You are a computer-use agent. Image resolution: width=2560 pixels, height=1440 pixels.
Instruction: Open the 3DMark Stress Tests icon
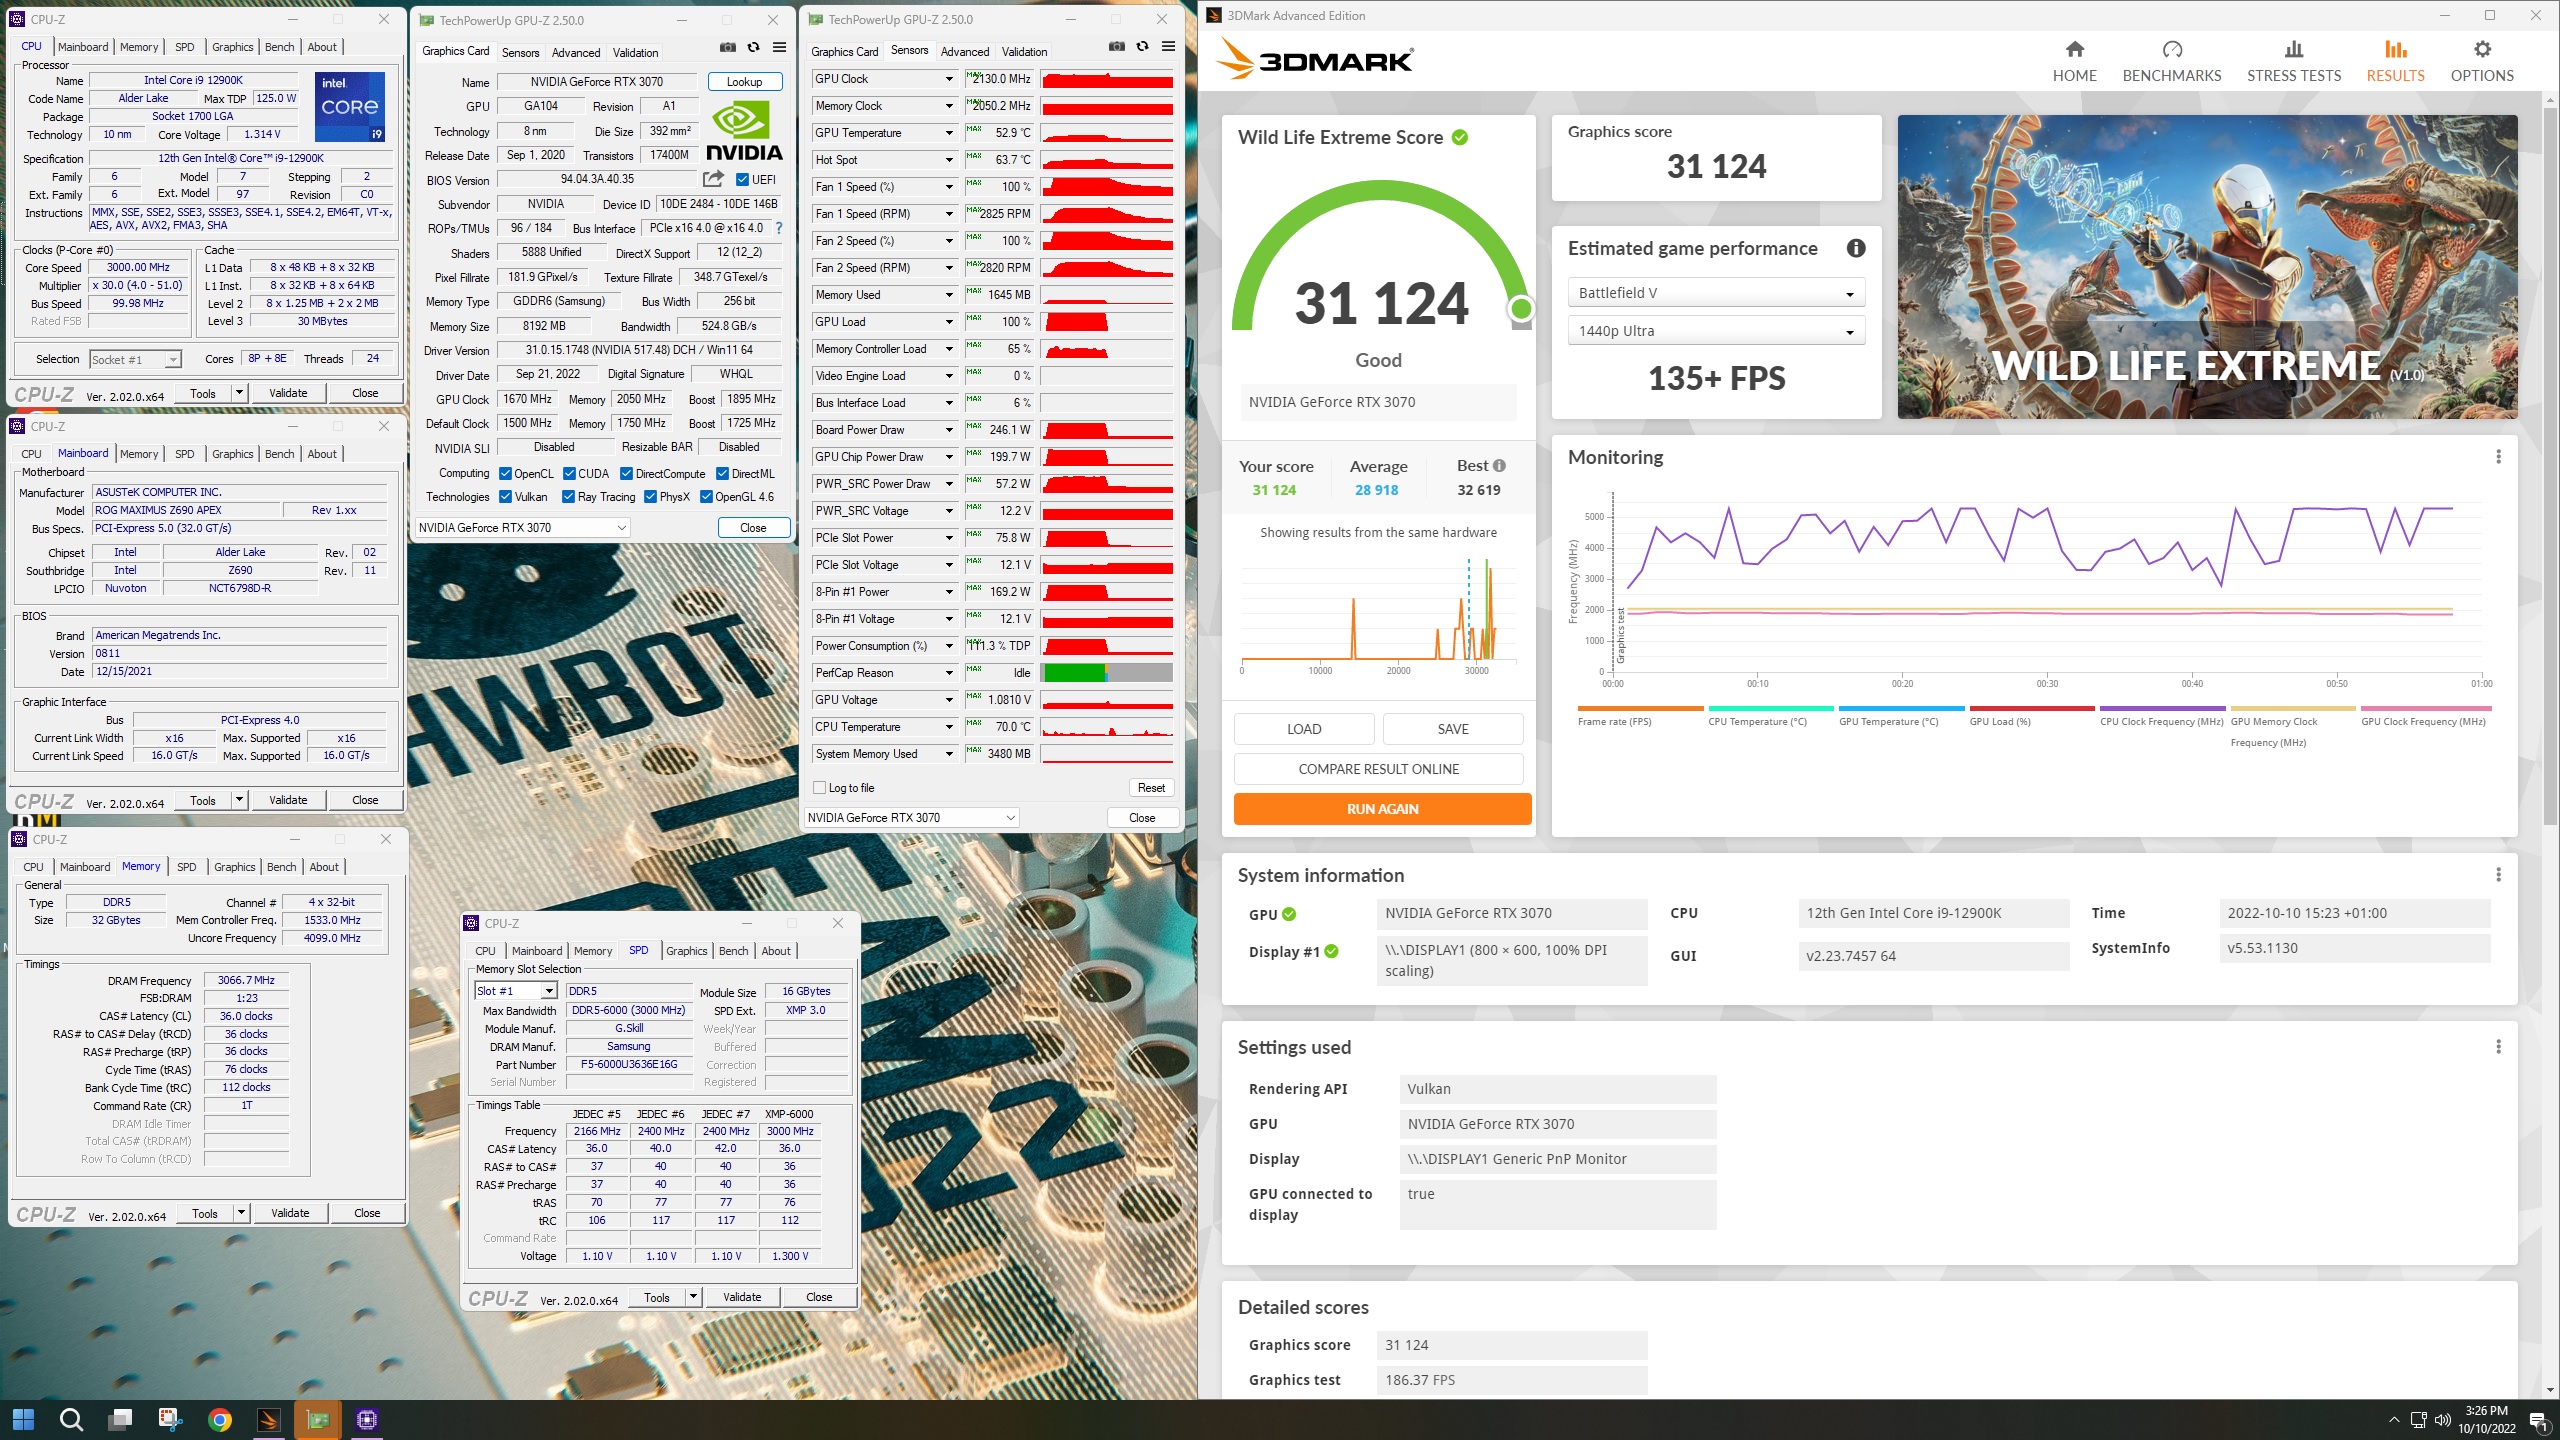click(x=2293, y=49)
